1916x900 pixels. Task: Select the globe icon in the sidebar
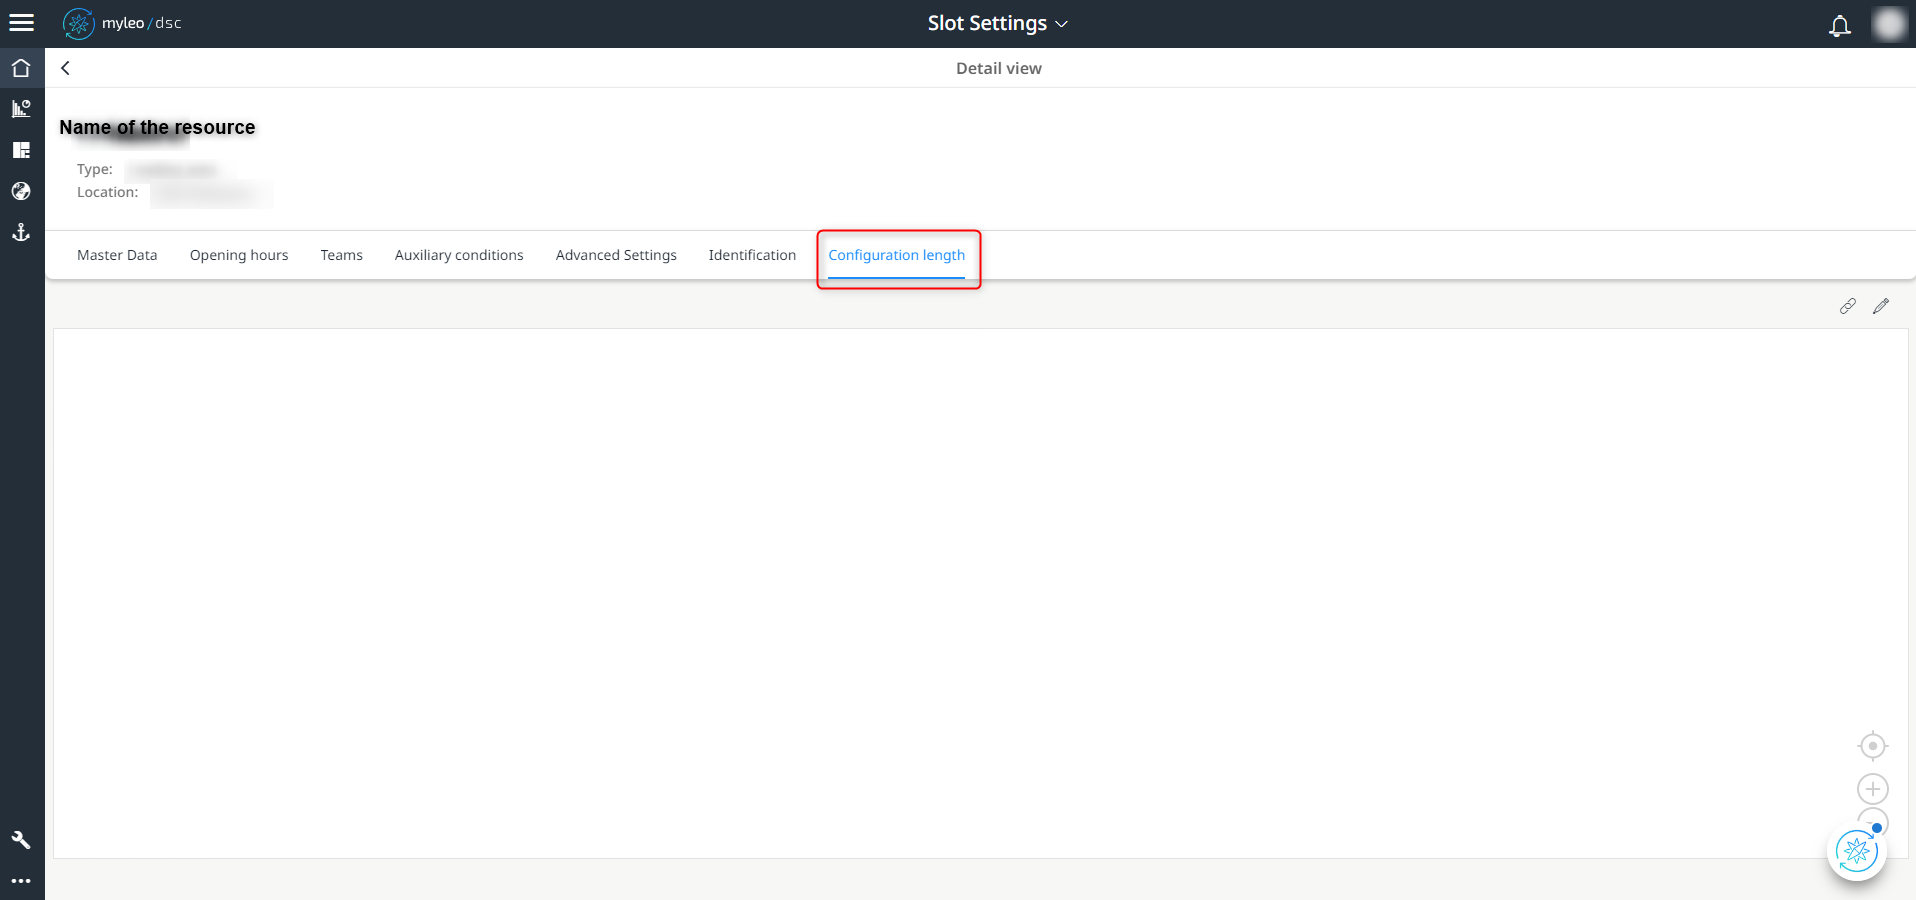tap(21, 191)
